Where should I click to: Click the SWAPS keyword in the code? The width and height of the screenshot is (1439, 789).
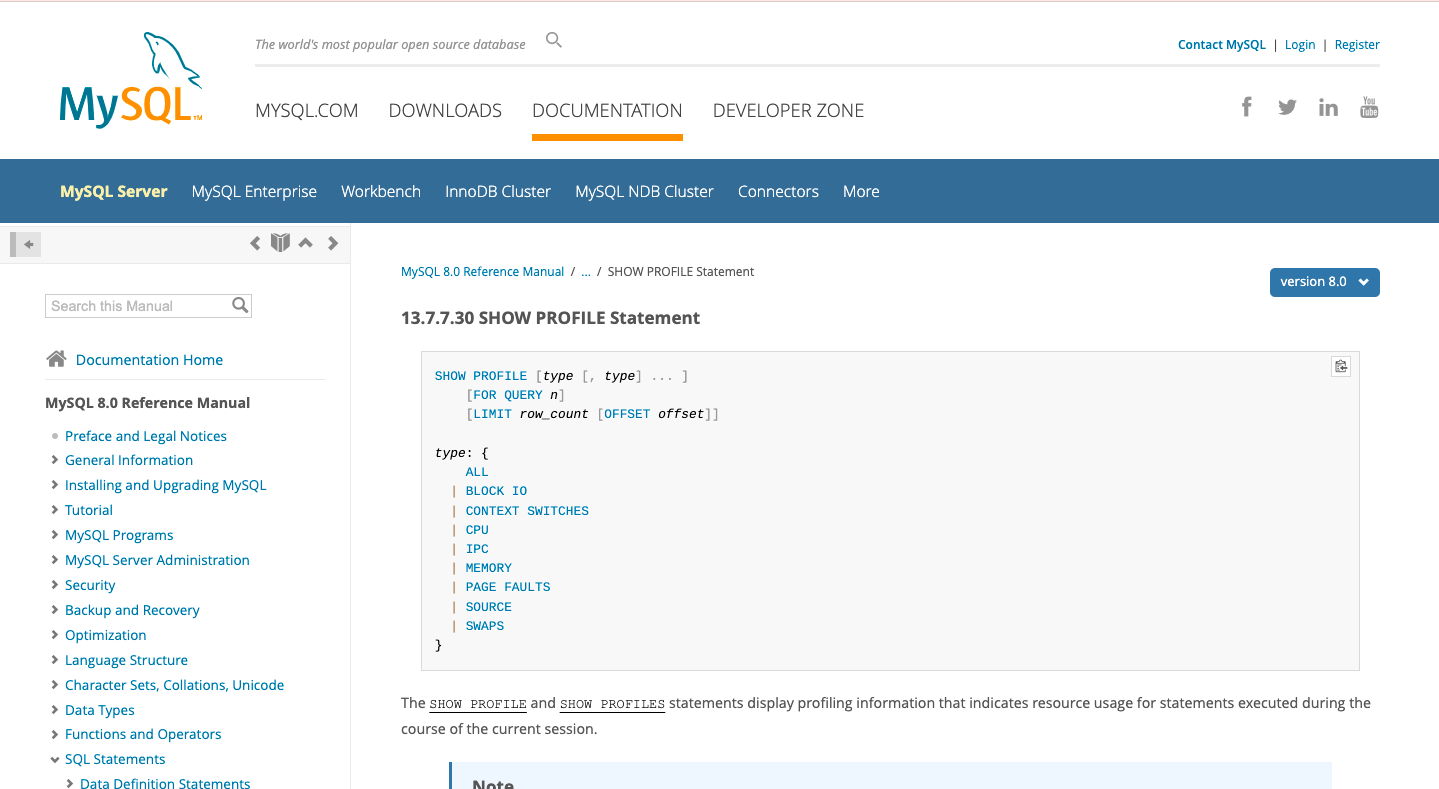(x=485, y=626)
